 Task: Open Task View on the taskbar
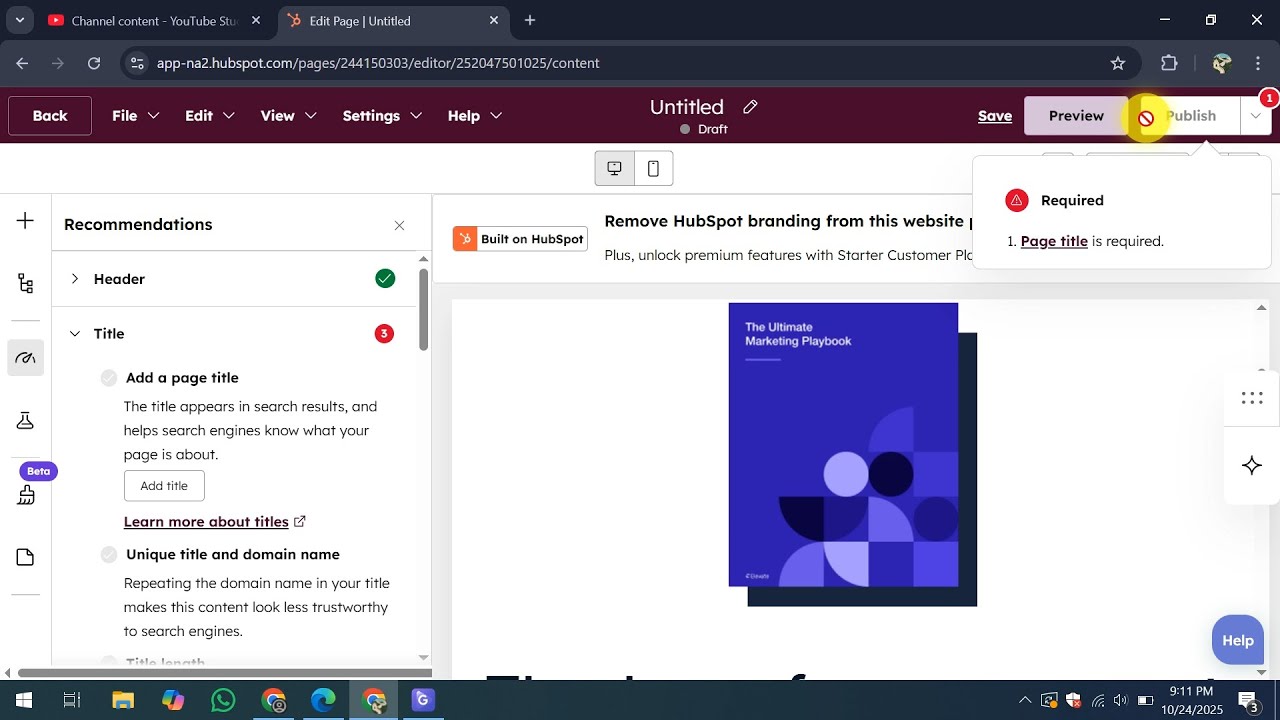click(72, 700)
